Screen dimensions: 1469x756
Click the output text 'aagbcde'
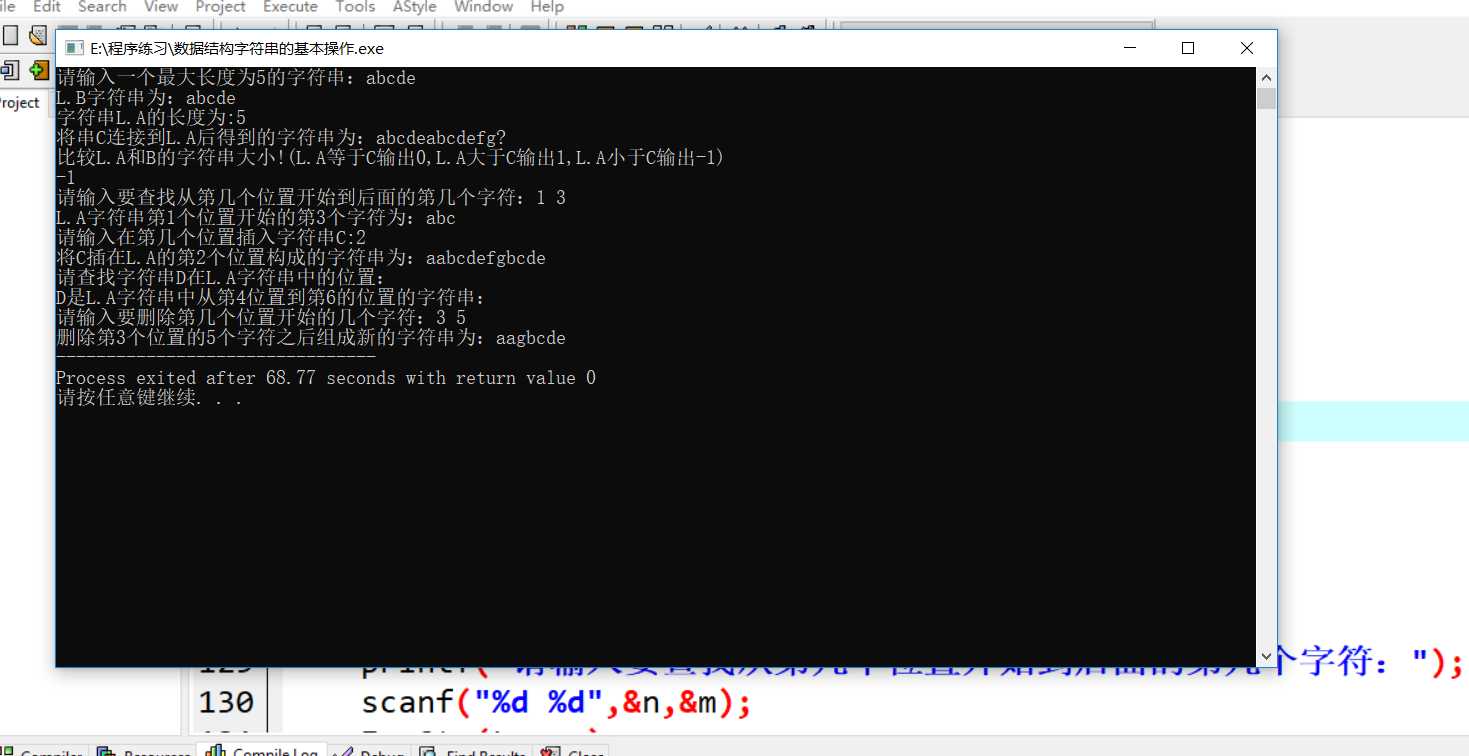pyautogui.click(x=531, y=338)
